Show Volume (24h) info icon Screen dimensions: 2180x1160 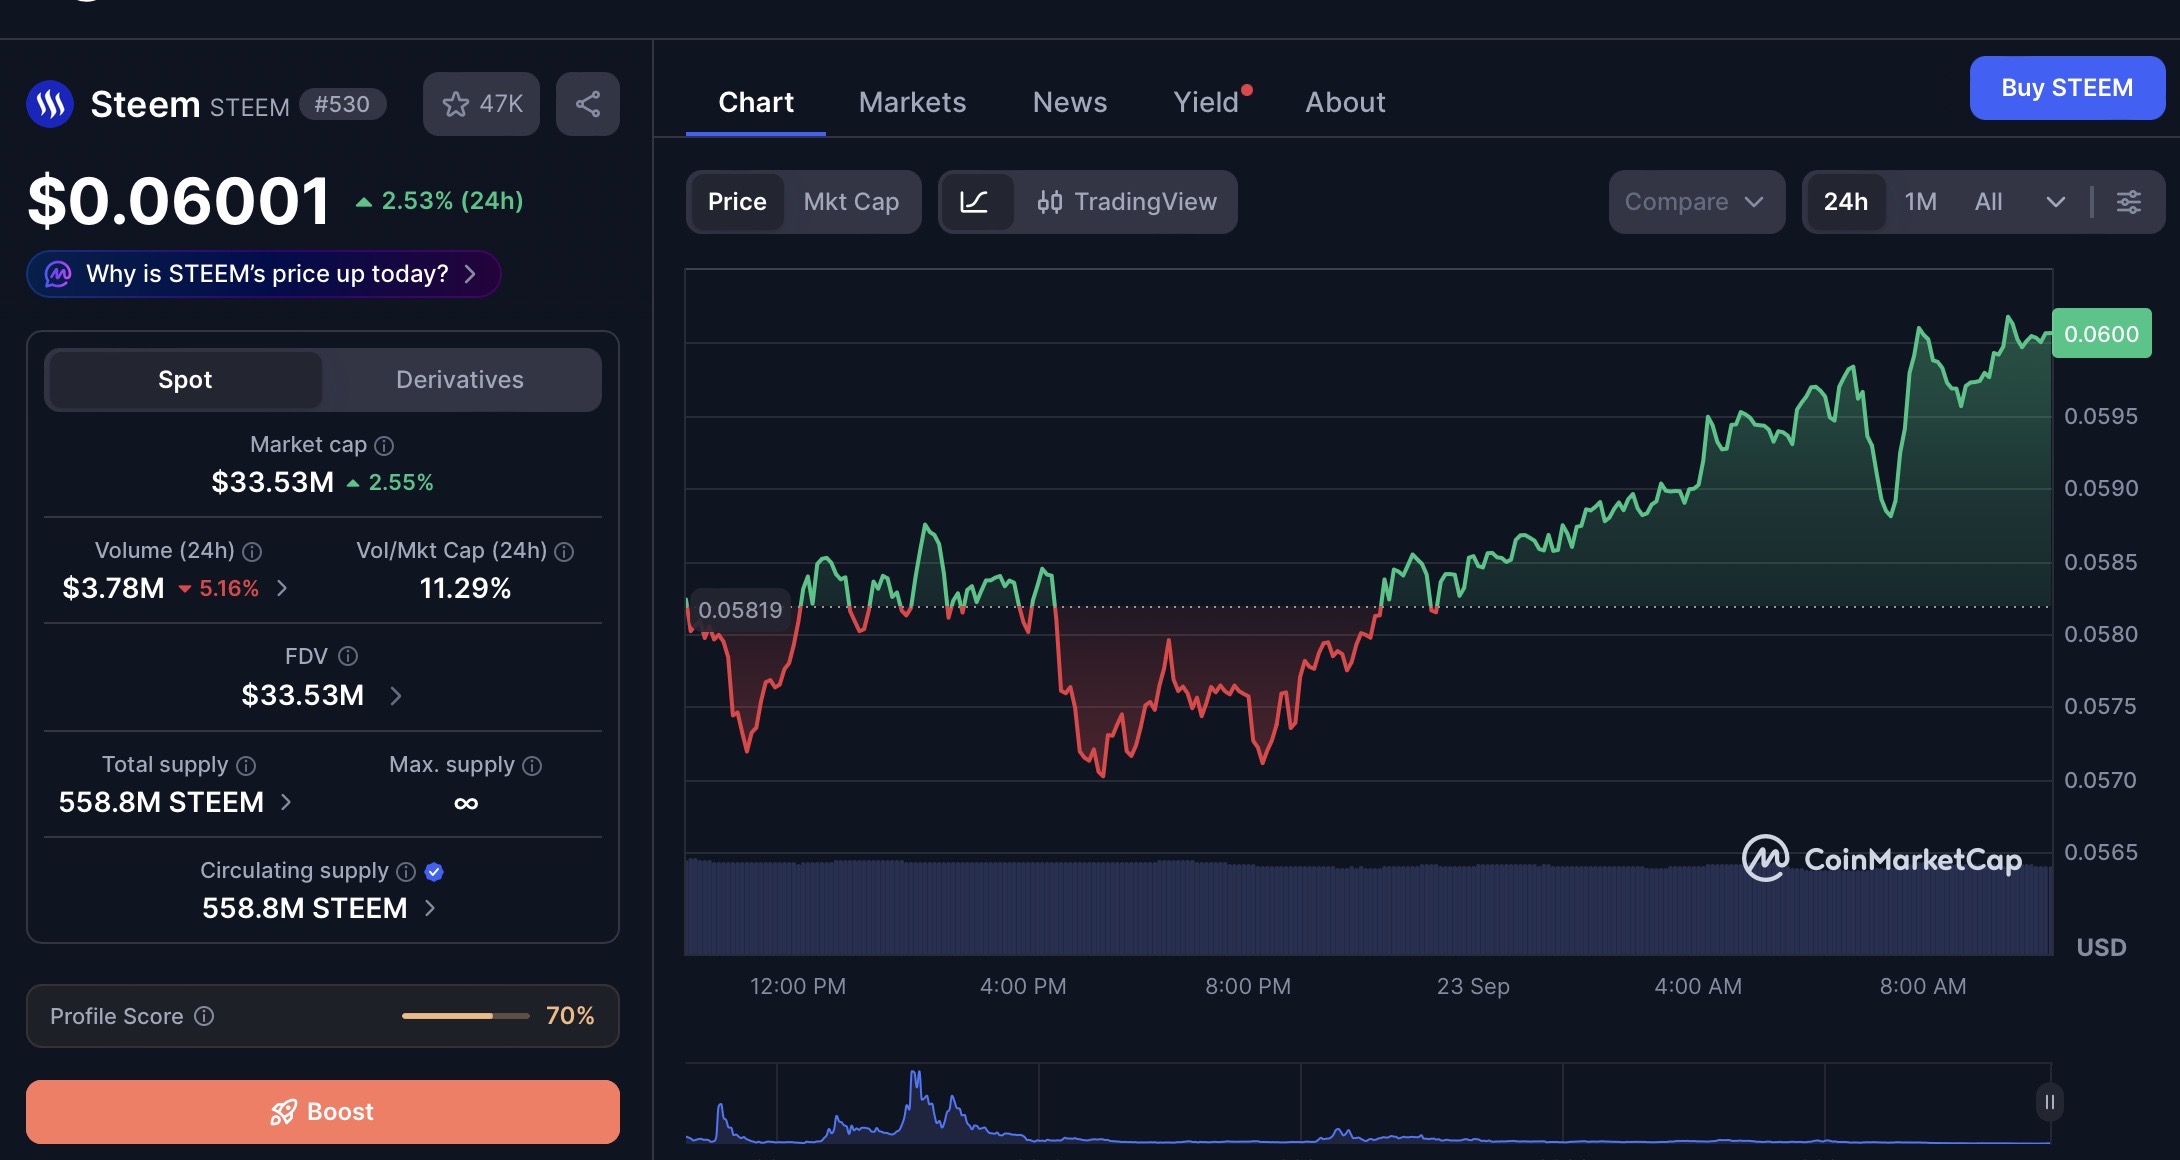(252, 552)
